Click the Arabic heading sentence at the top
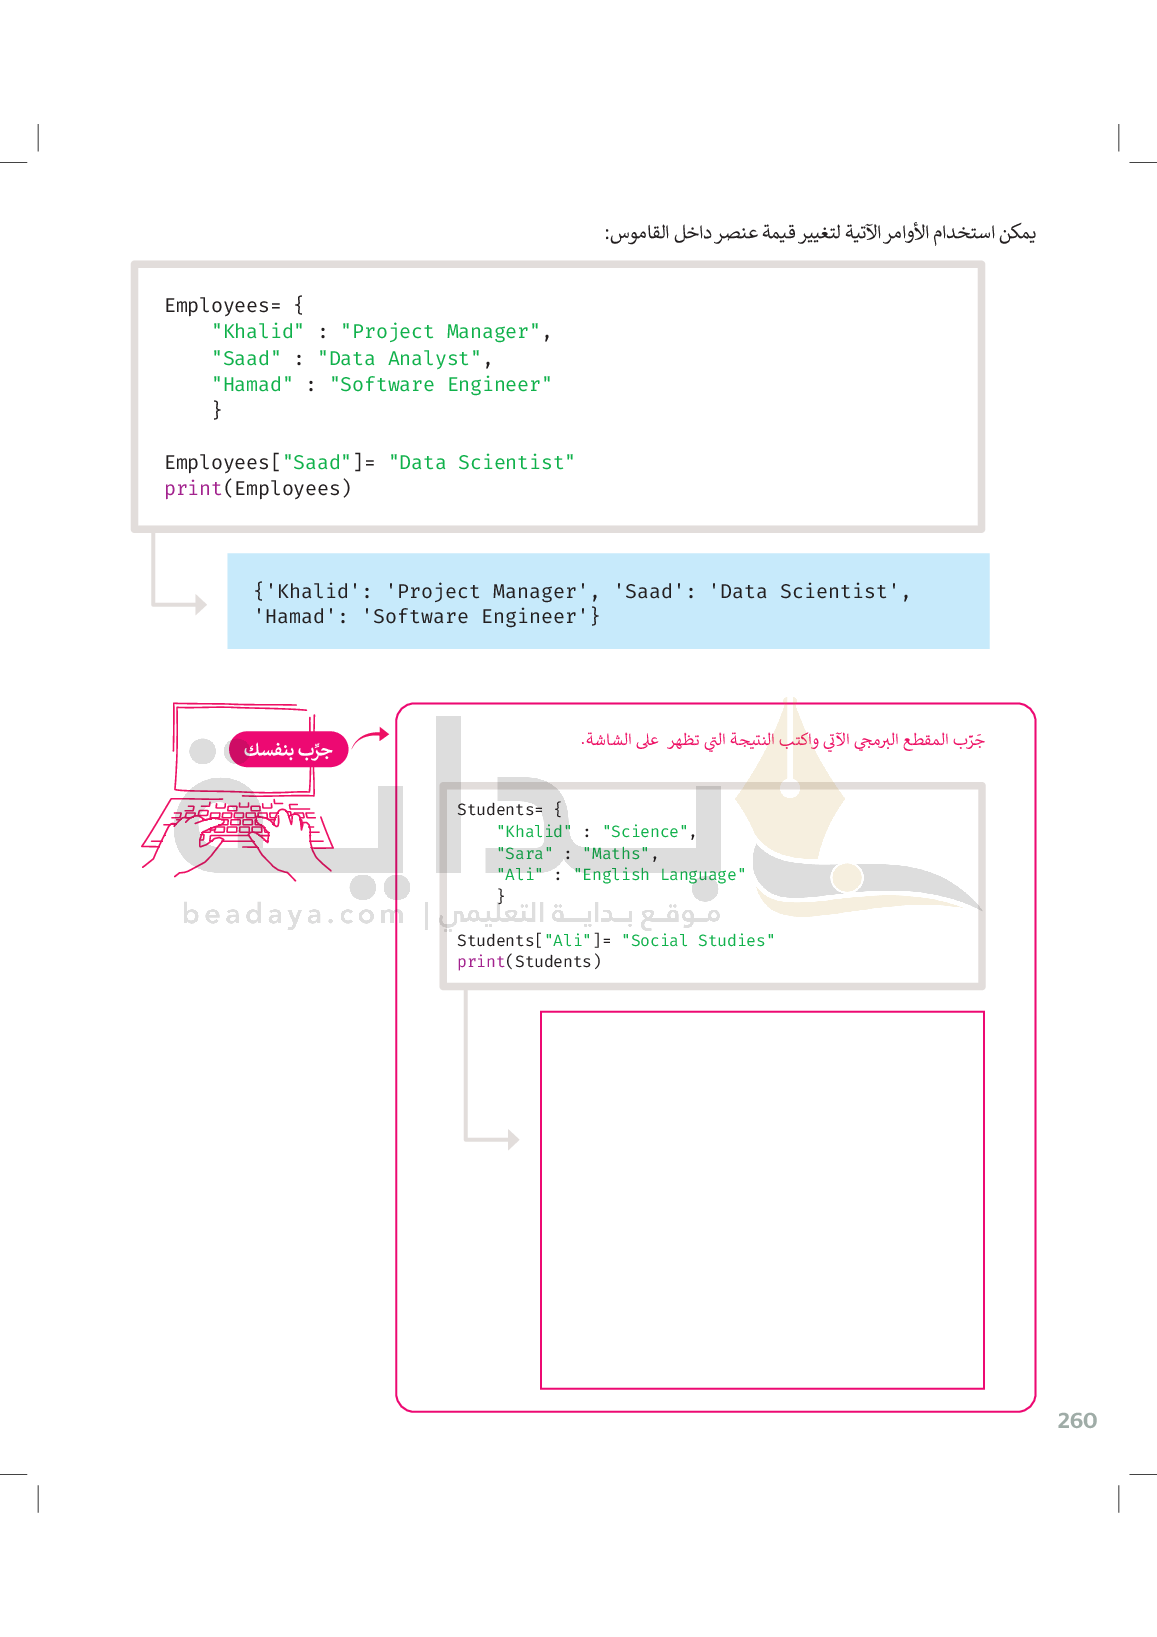The width and height of the screenshot is (1157, 1637). coord(819,233)
